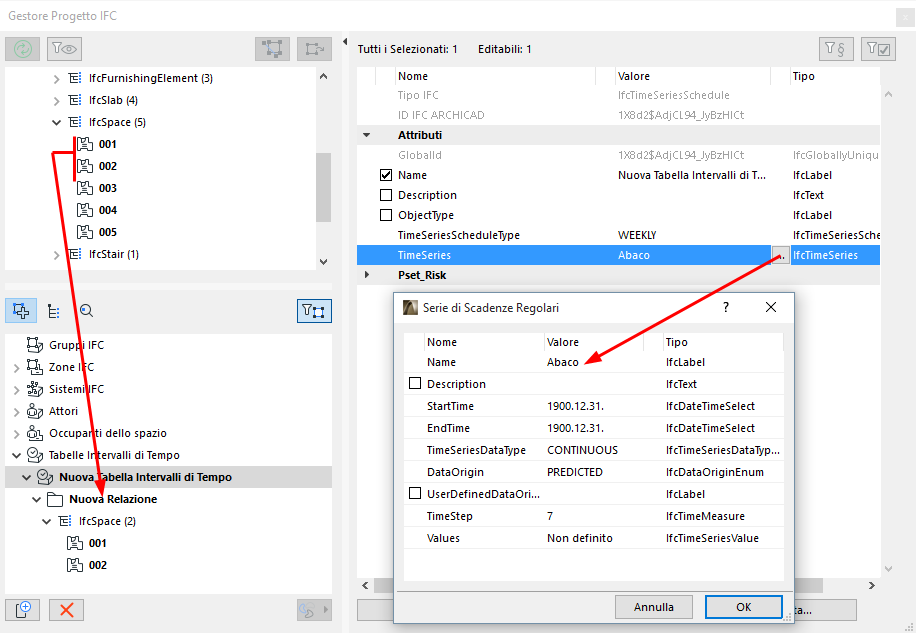Select space 005 in IfcSpace list
Screen dimensions: 916x633
[107, 232]
